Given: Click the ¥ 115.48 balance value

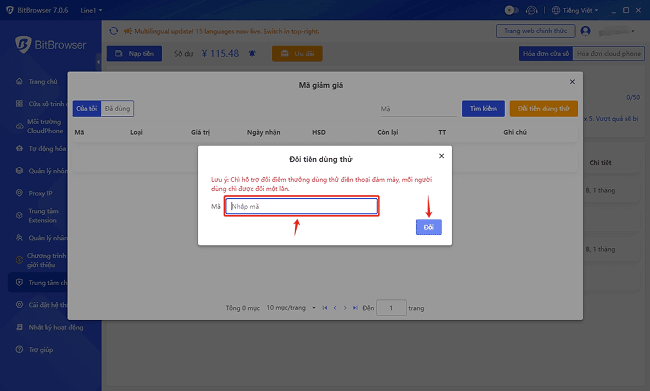Looking at the screenshot, I should coord(220,53).
